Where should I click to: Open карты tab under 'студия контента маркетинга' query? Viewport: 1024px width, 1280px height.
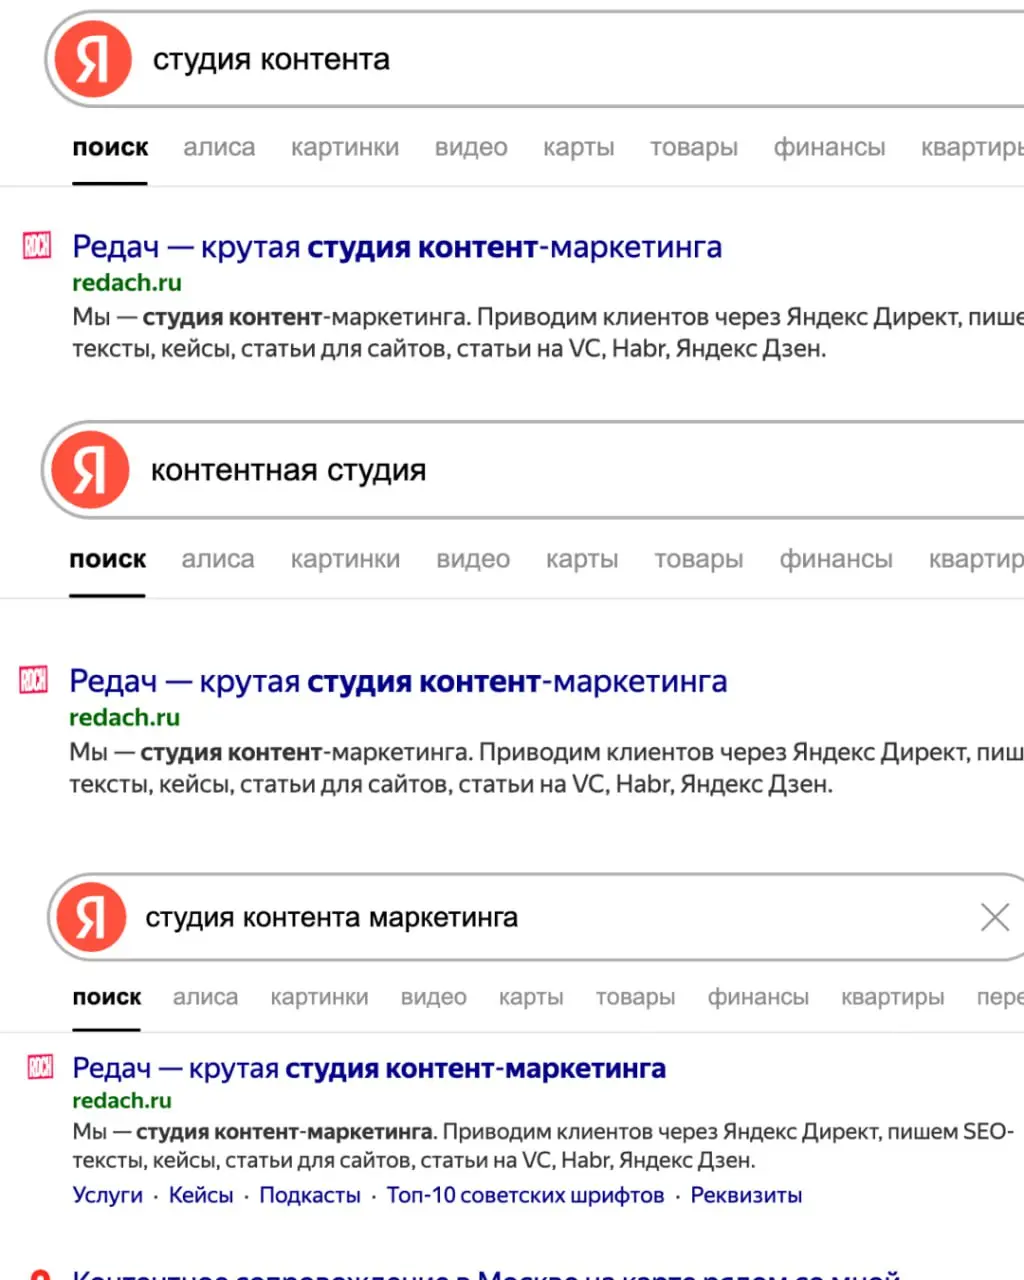531,997
